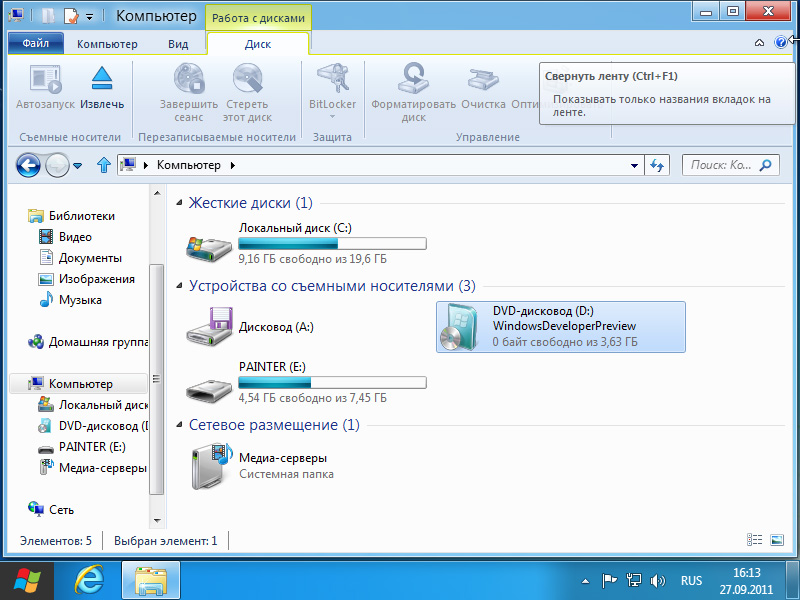The image size is (800, 600).
Task: Click the RUS language indicator
Action: (x=691, y=581)
